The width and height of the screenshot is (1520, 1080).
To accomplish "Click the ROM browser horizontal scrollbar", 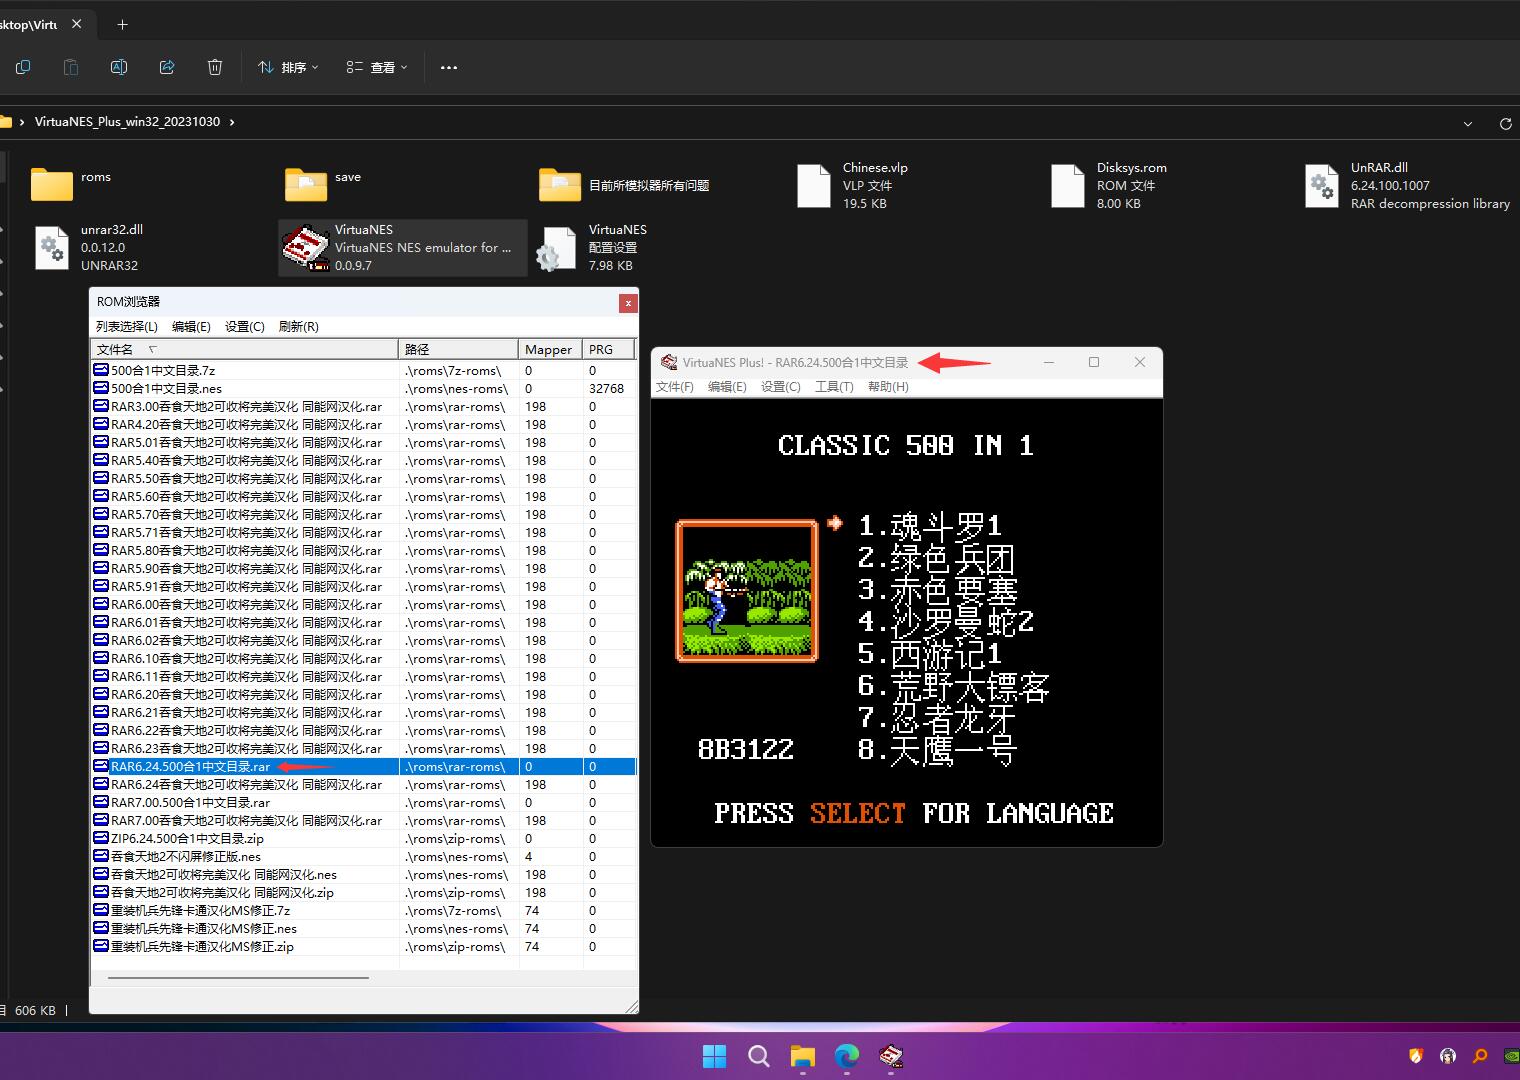I will 238,977.
